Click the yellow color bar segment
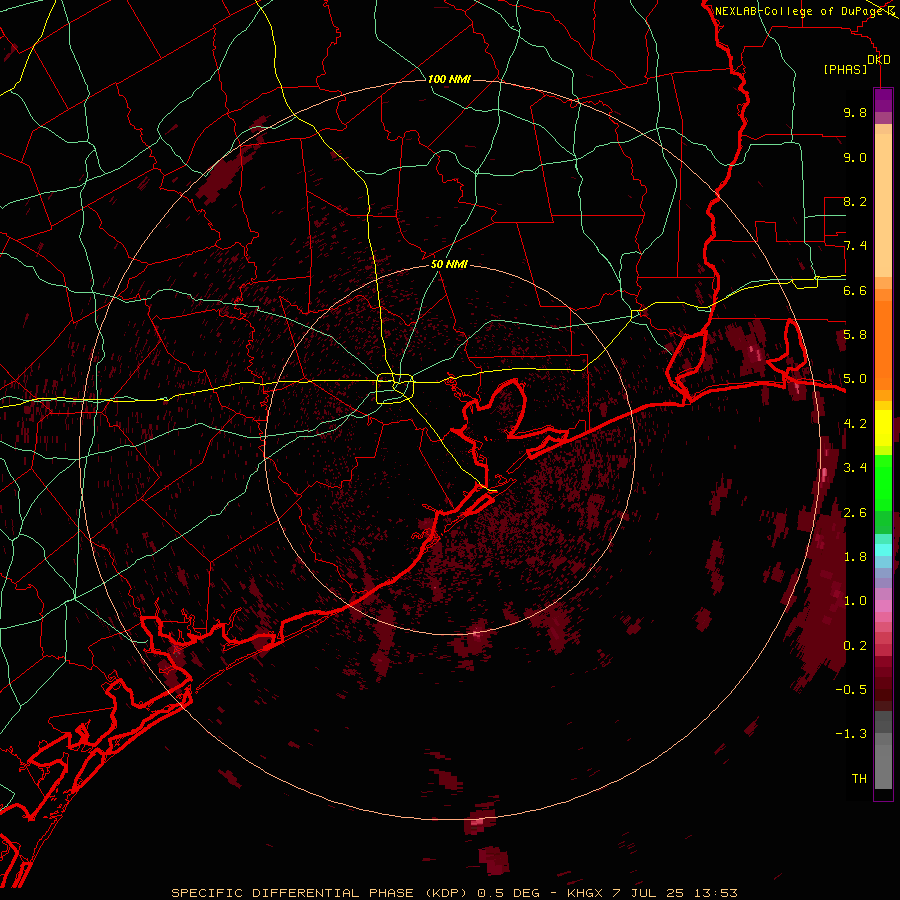The image size is (900, 900). pyautogui.click(x=883, y=428)
